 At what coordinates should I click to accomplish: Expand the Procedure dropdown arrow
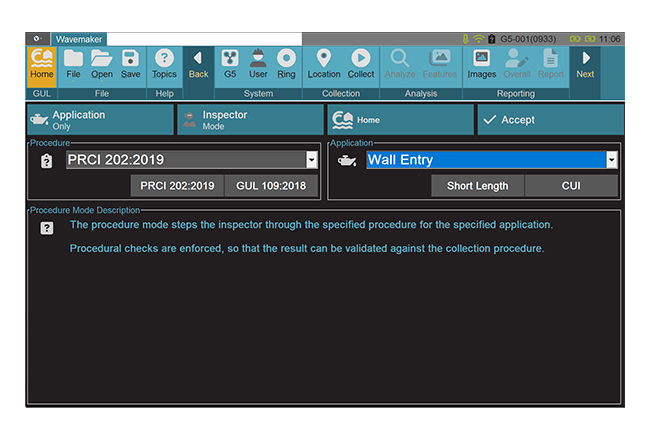click(x=312, y=160)
